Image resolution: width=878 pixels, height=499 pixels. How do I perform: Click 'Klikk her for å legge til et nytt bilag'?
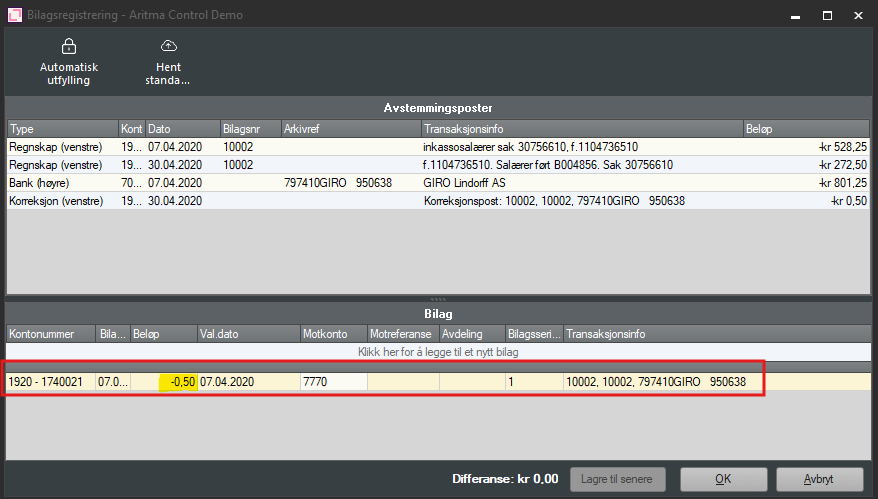click(438, 352)
